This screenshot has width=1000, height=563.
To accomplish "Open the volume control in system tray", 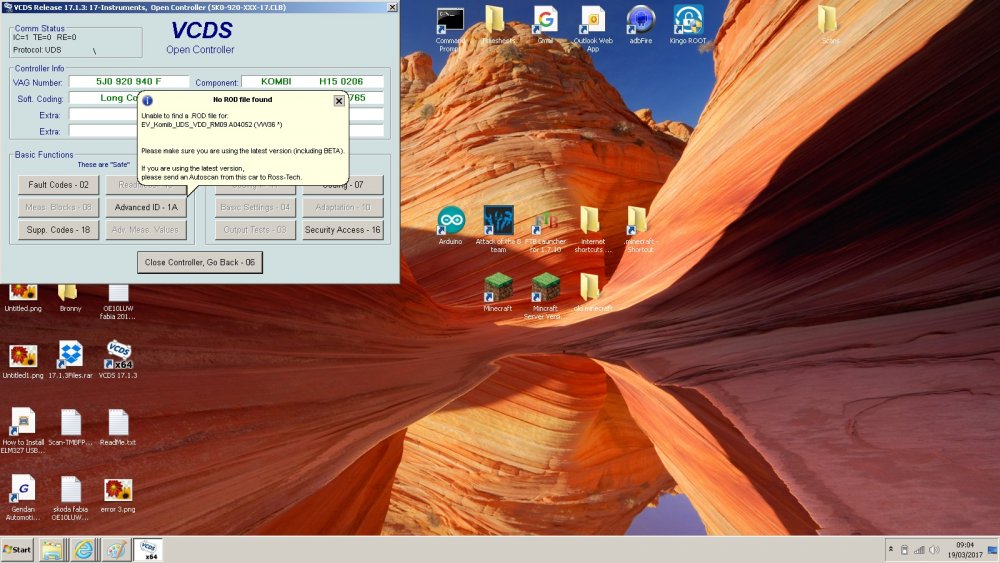I will click(x=934, y=550).
